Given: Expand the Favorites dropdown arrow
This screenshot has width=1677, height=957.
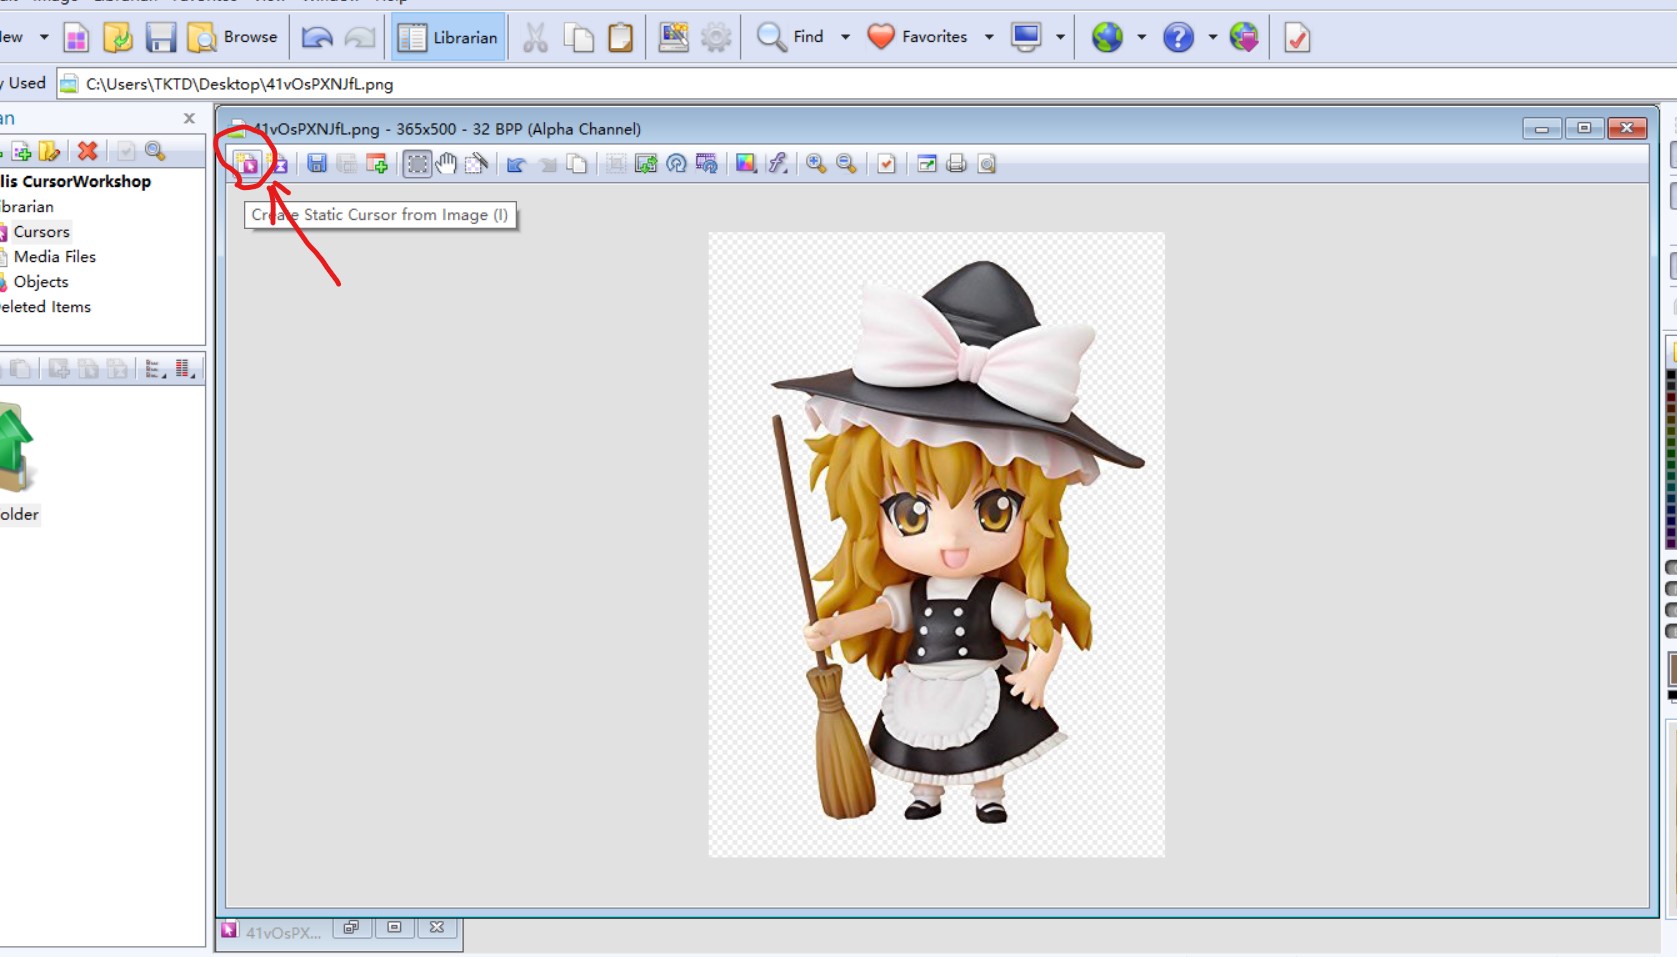Looking at the screenshot, I should click(989, 38).
